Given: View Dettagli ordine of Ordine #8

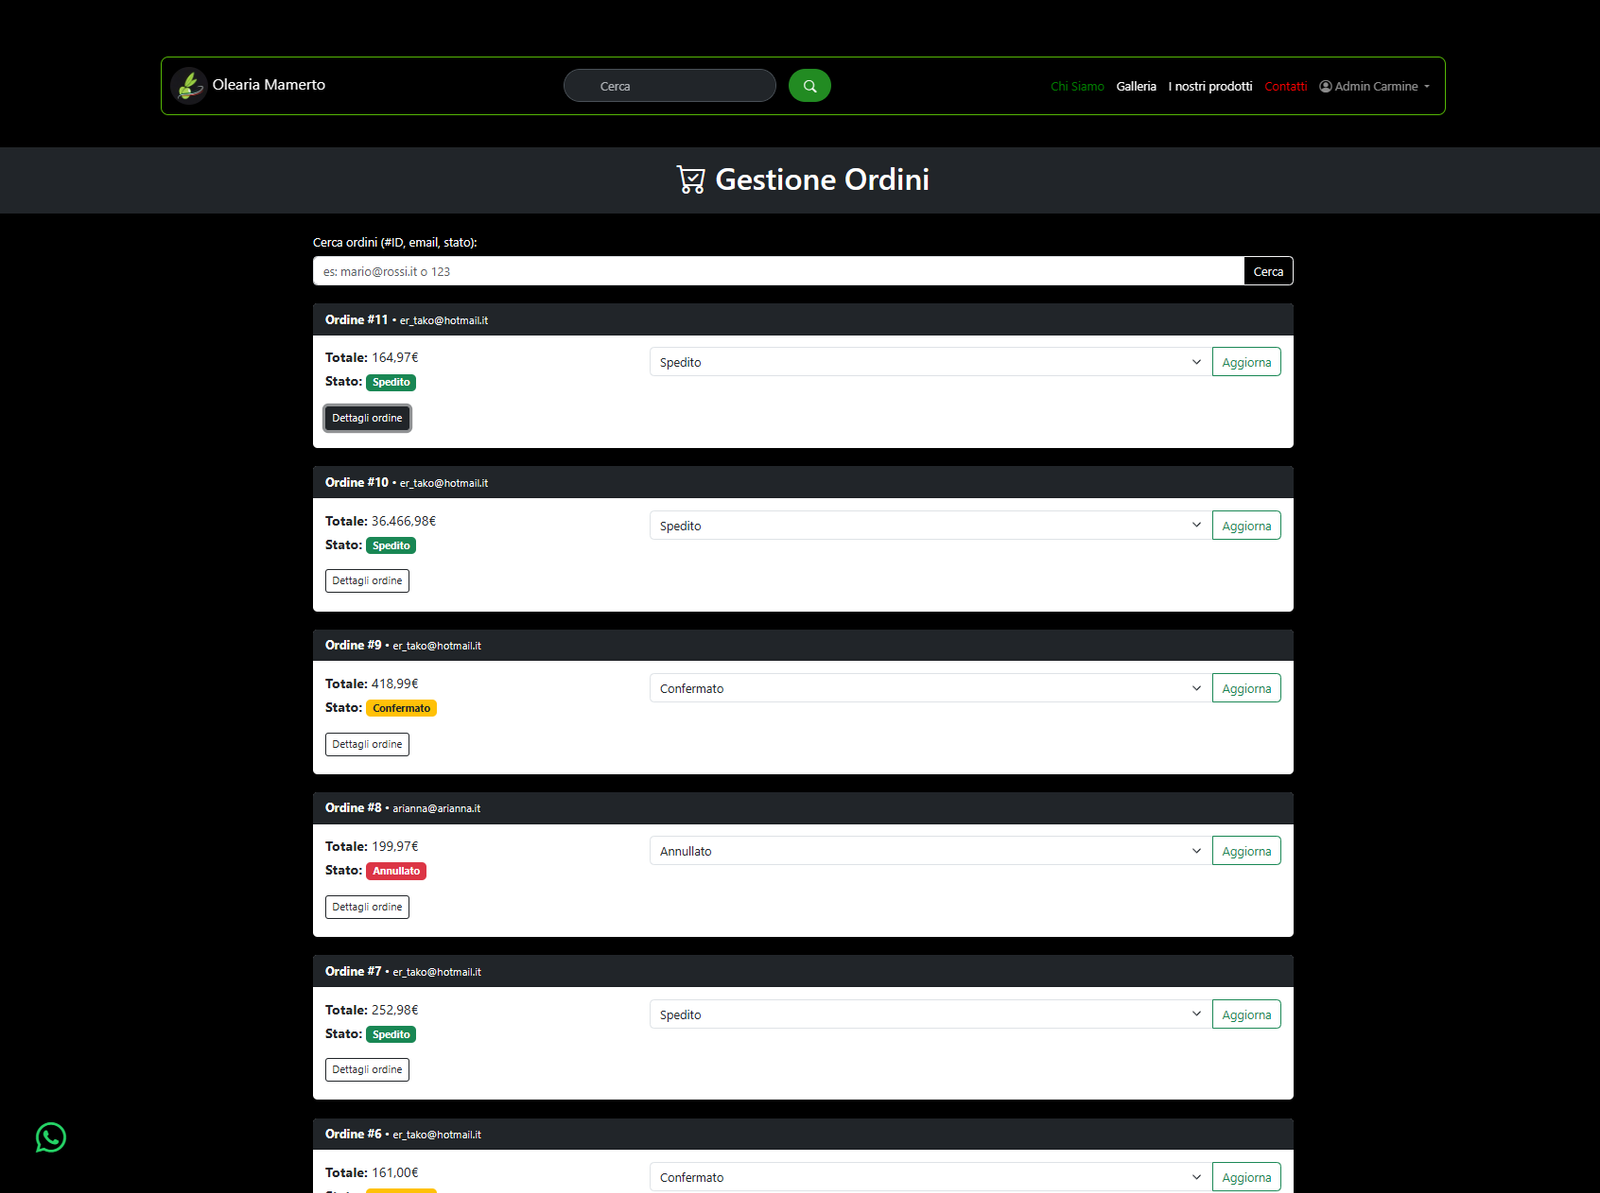Looking at the screenshot, I should pyautogui.click(x=366, y=906).
